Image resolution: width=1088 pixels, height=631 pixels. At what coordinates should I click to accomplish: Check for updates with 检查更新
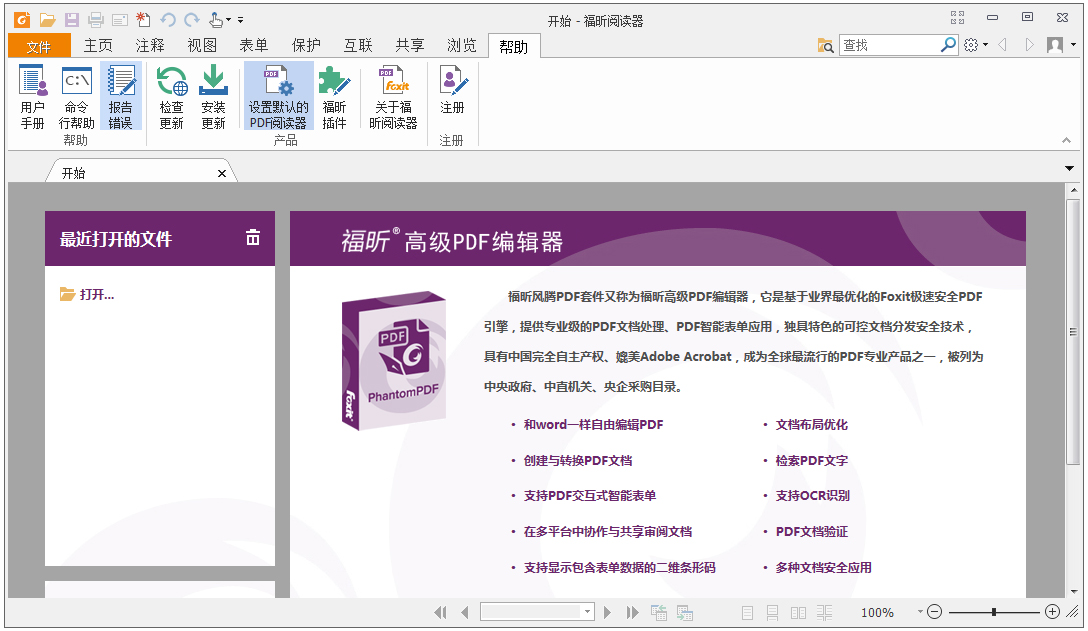tap(171, 97)
